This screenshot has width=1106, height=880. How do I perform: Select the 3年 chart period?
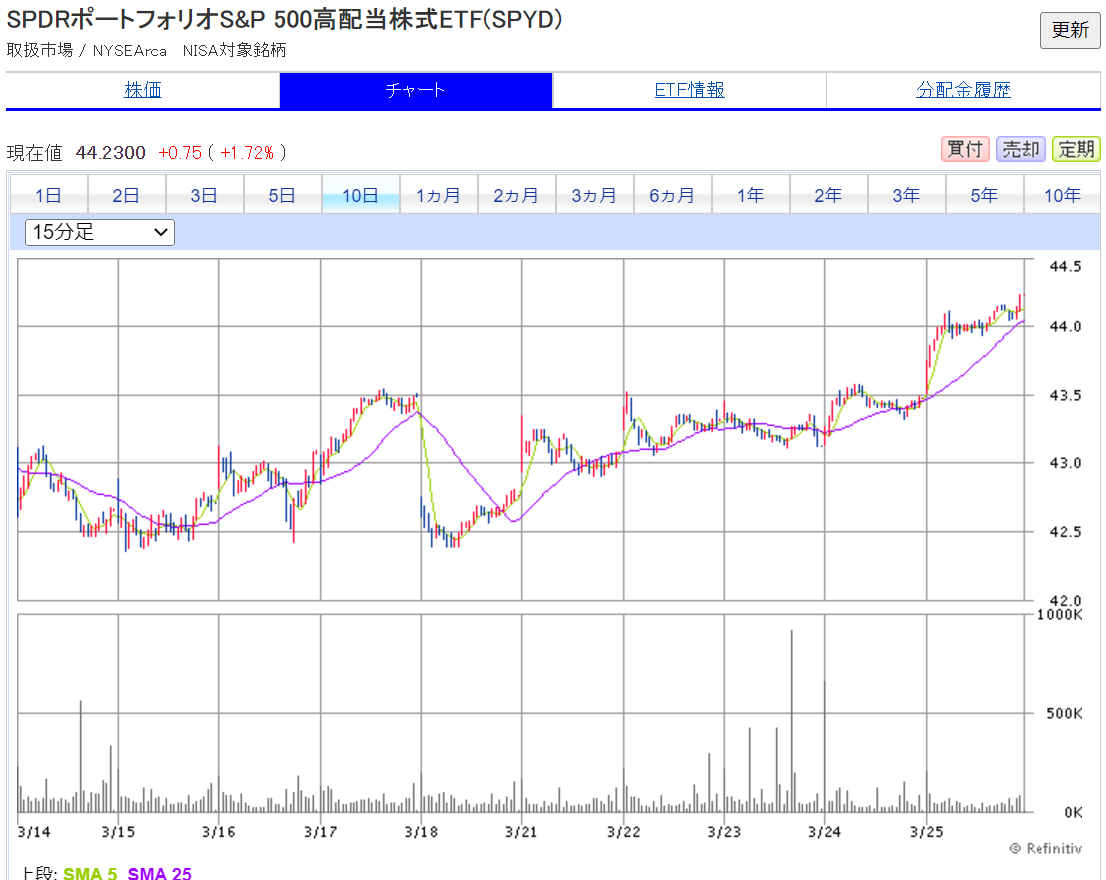(x=906, y=195)
